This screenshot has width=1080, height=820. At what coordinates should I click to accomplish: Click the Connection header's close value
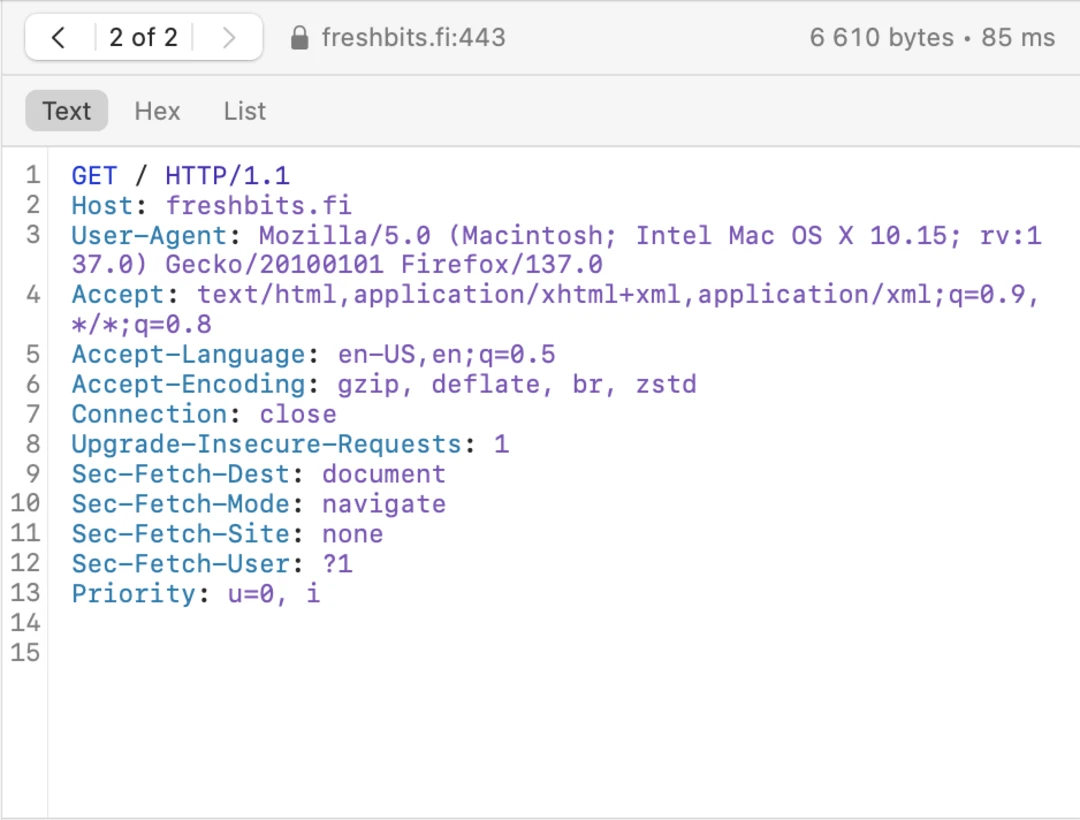tap(298, 415)
